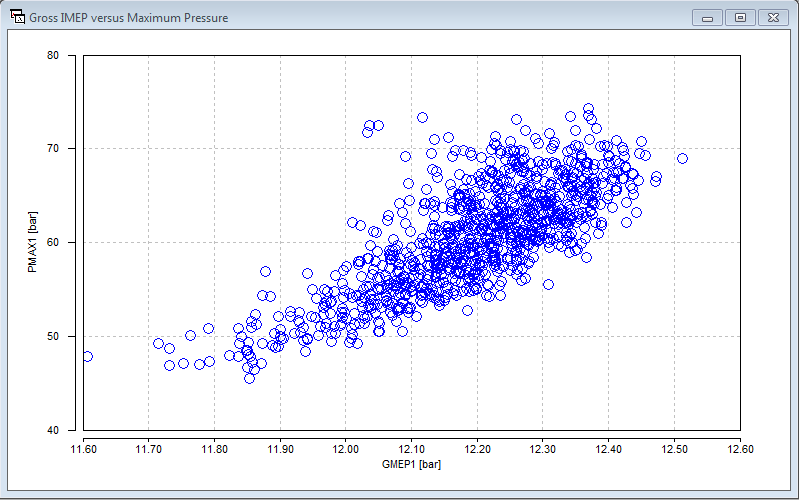Click the 12.60 x-axis tick label
The height and width of the screenshot is (500, 799).
(x=740, y=446)
